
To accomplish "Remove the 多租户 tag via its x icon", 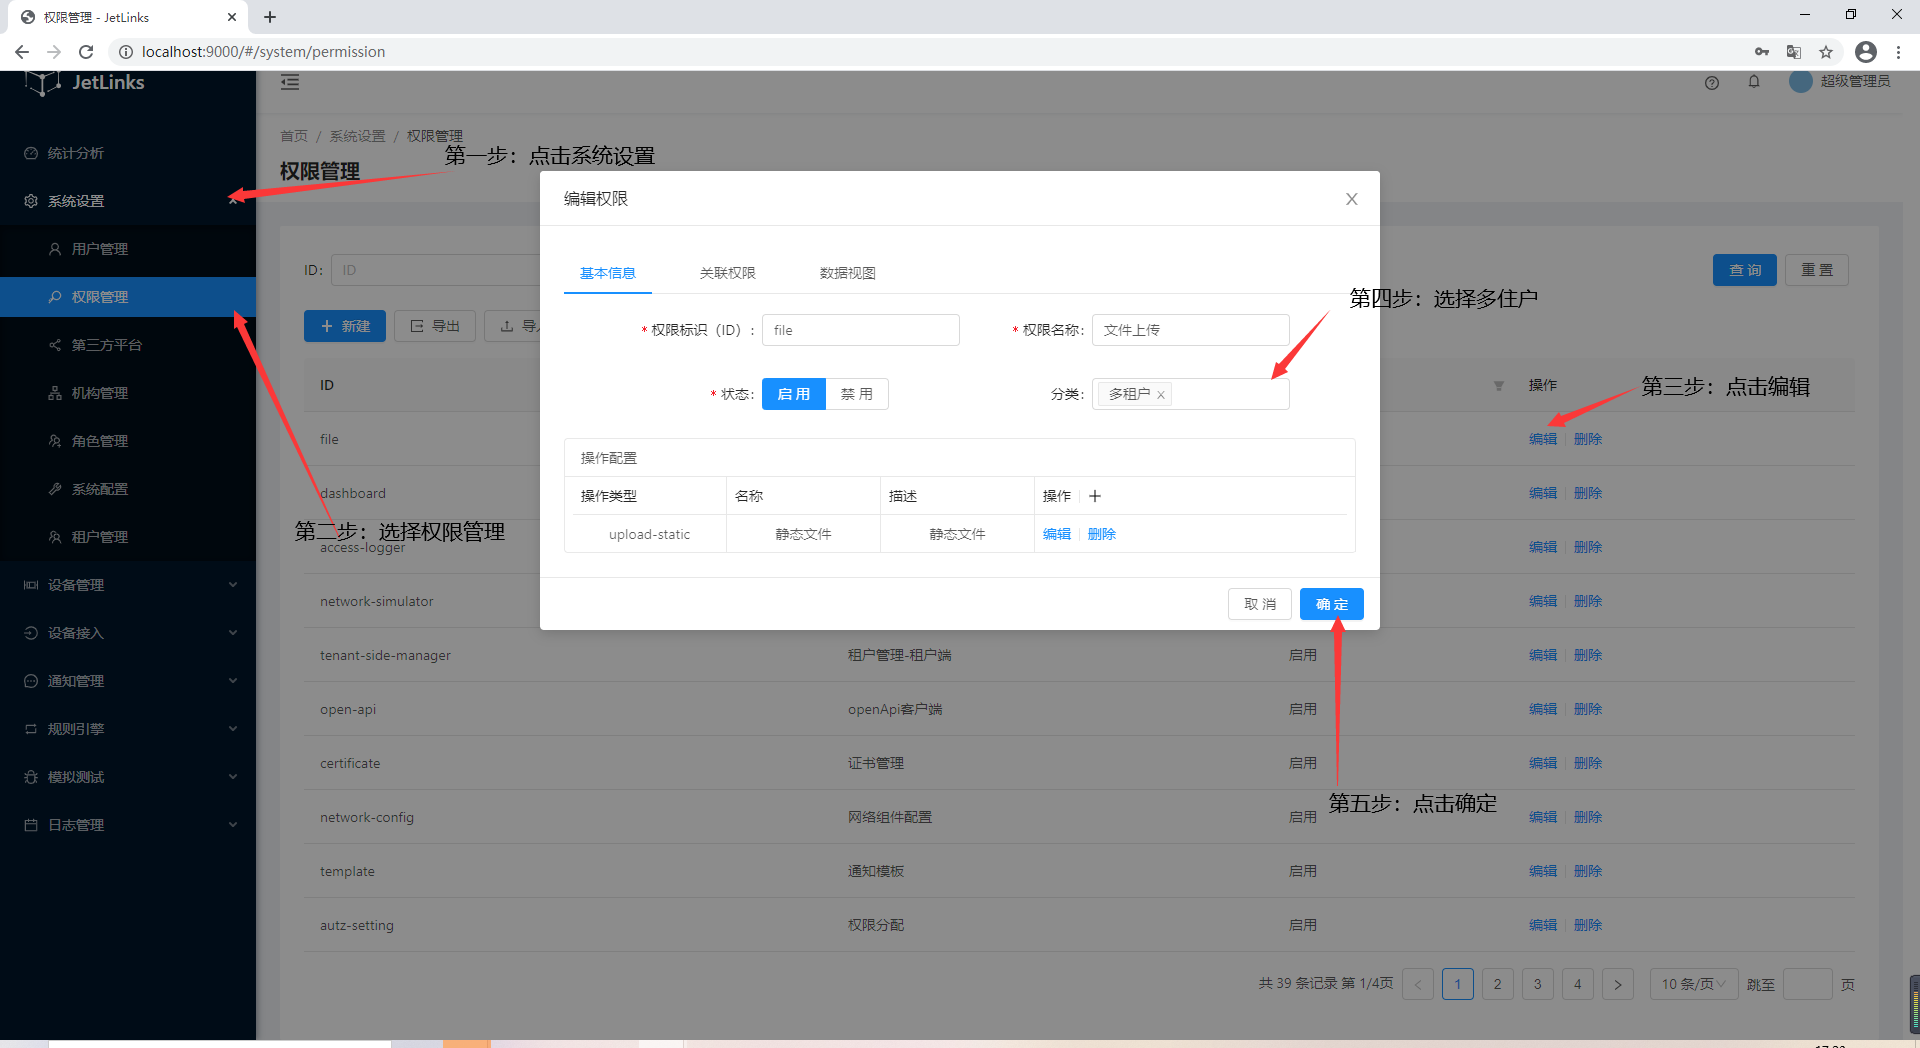I will point(1161,395).
